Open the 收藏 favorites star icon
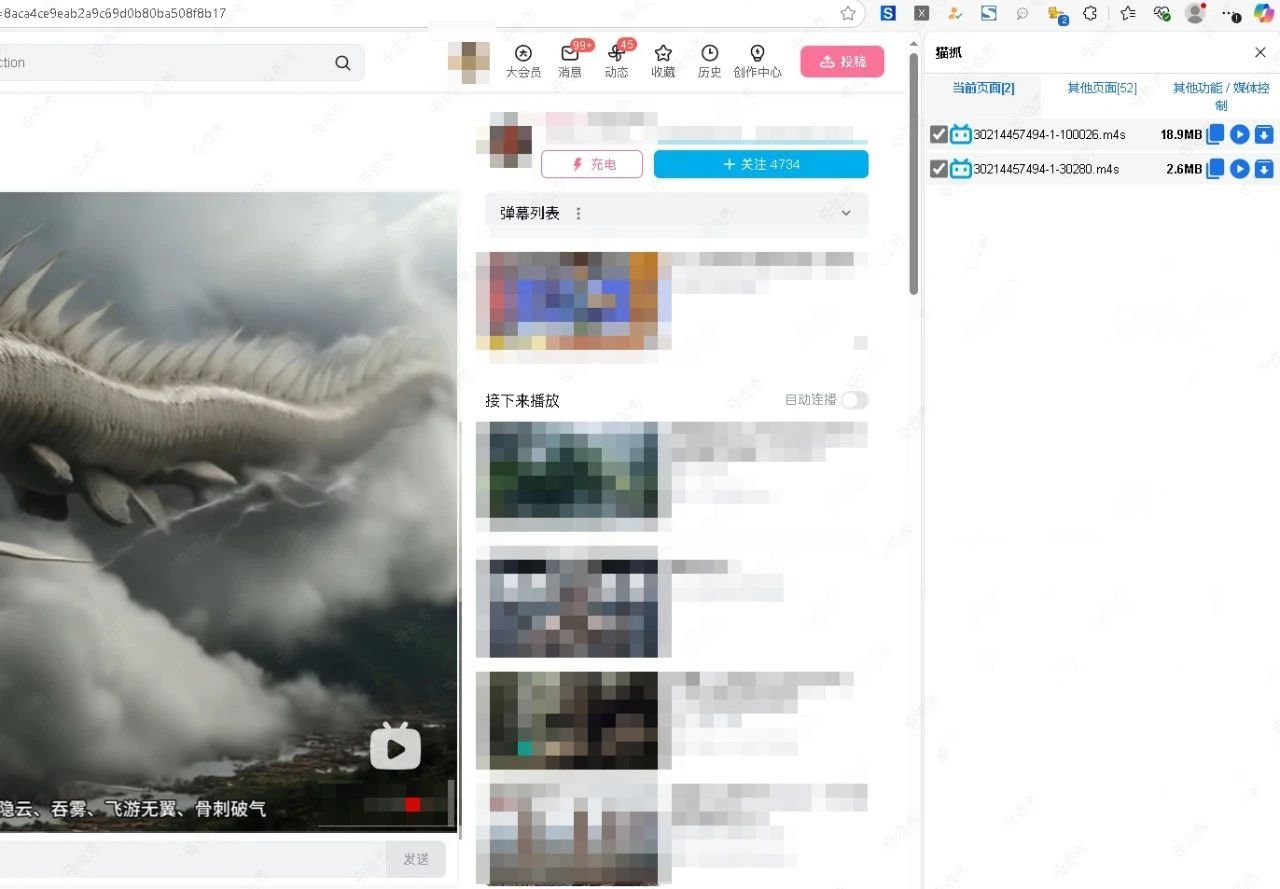Viewport: 1280px width, 889px height. pos(663,54)
